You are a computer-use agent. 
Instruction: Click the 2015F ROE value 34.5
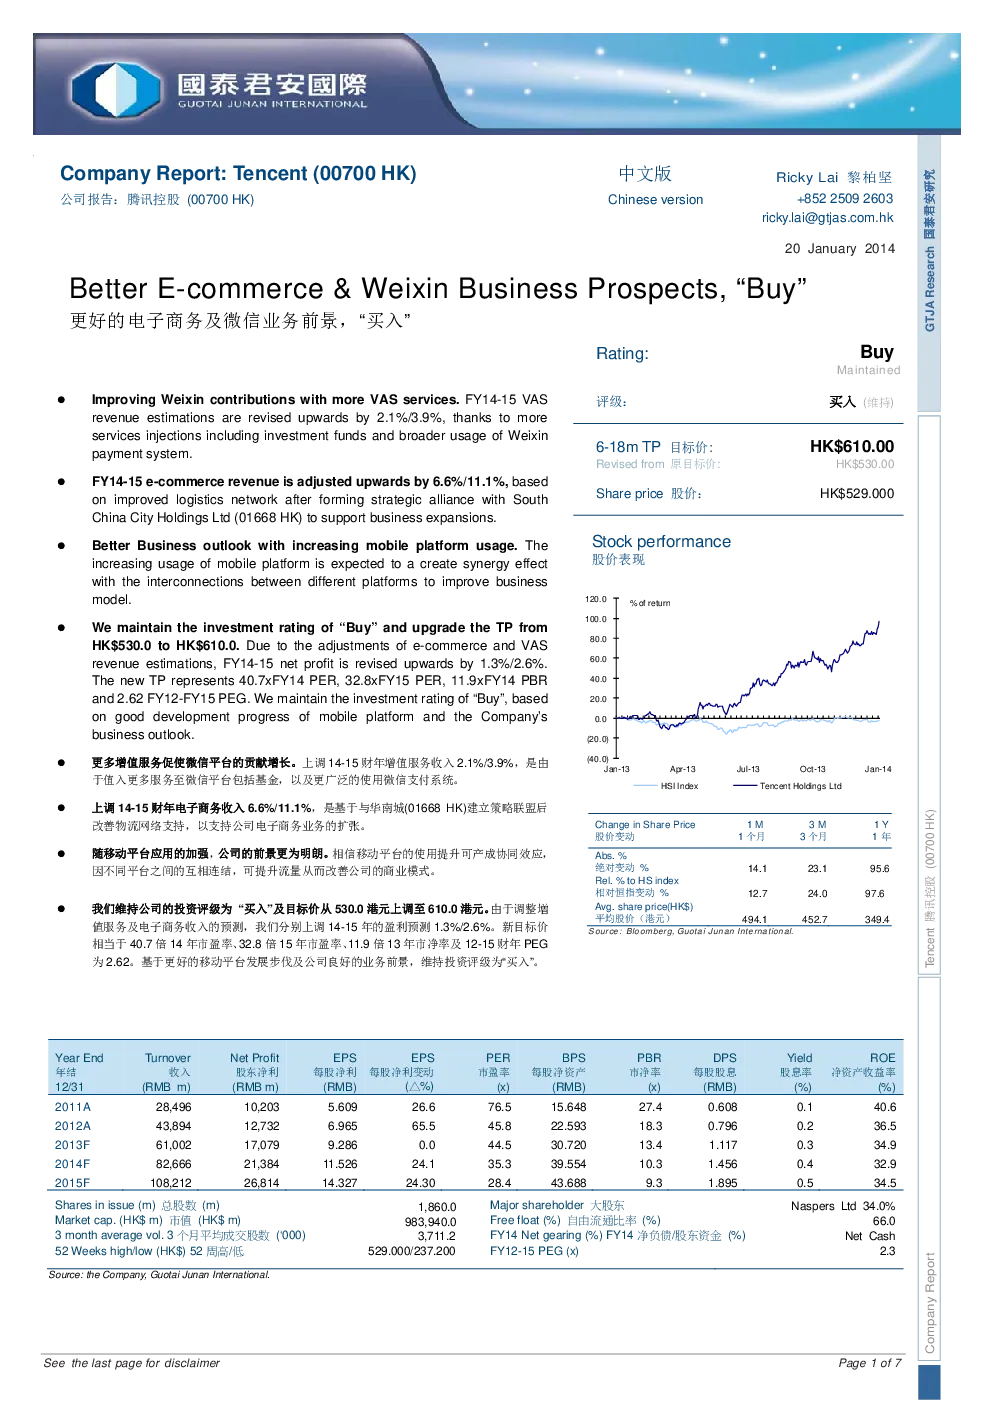click(885, 1183)
